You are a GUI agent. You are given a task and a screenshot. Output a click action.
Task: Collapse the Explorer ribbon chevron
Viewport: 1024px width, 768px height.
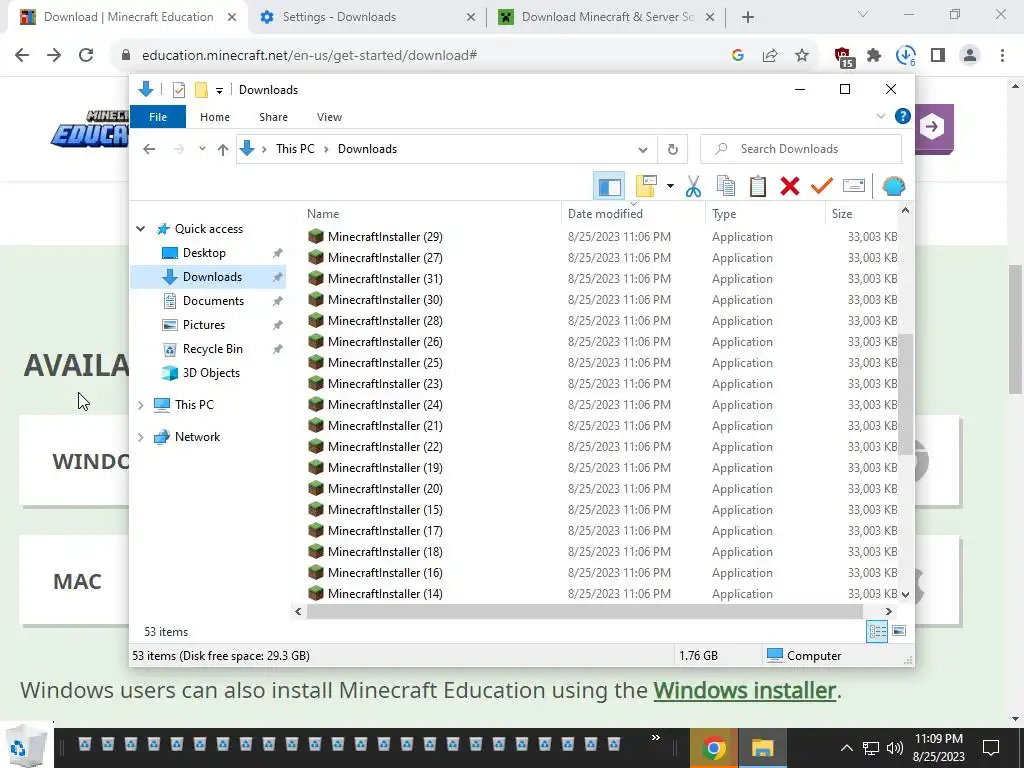click(880, 116)
